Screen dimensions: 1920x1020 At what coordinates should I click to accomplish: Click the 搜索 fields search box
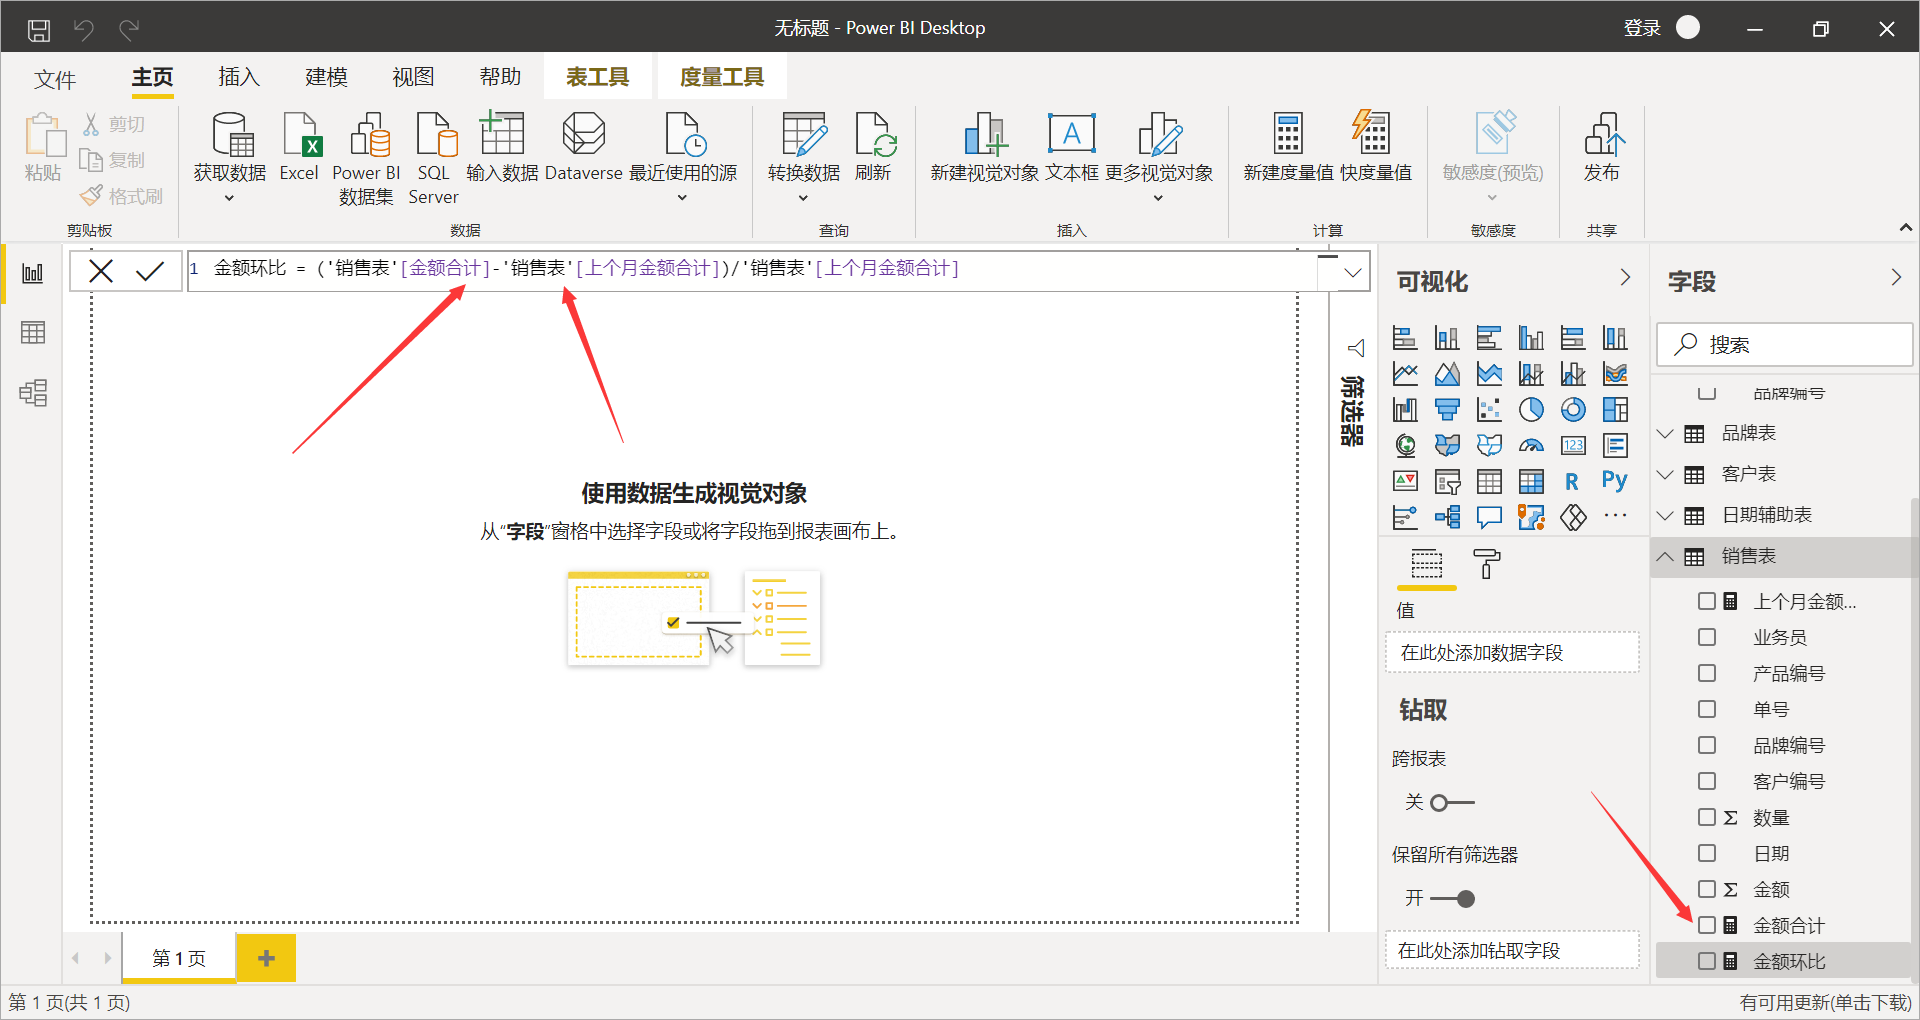pos(1784,345)
